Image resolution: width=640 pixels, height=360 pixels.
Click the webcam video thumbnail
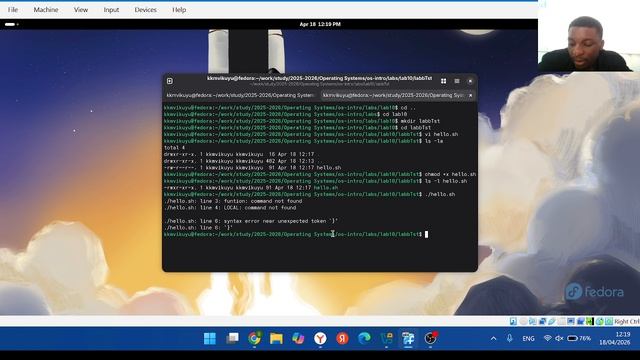(x=589, y=36)
